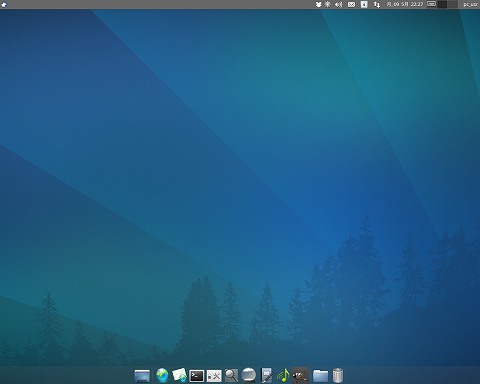Viewport: 480px width, 384px height.
Task: Launch GIMP from the dock
Action: 300,375
